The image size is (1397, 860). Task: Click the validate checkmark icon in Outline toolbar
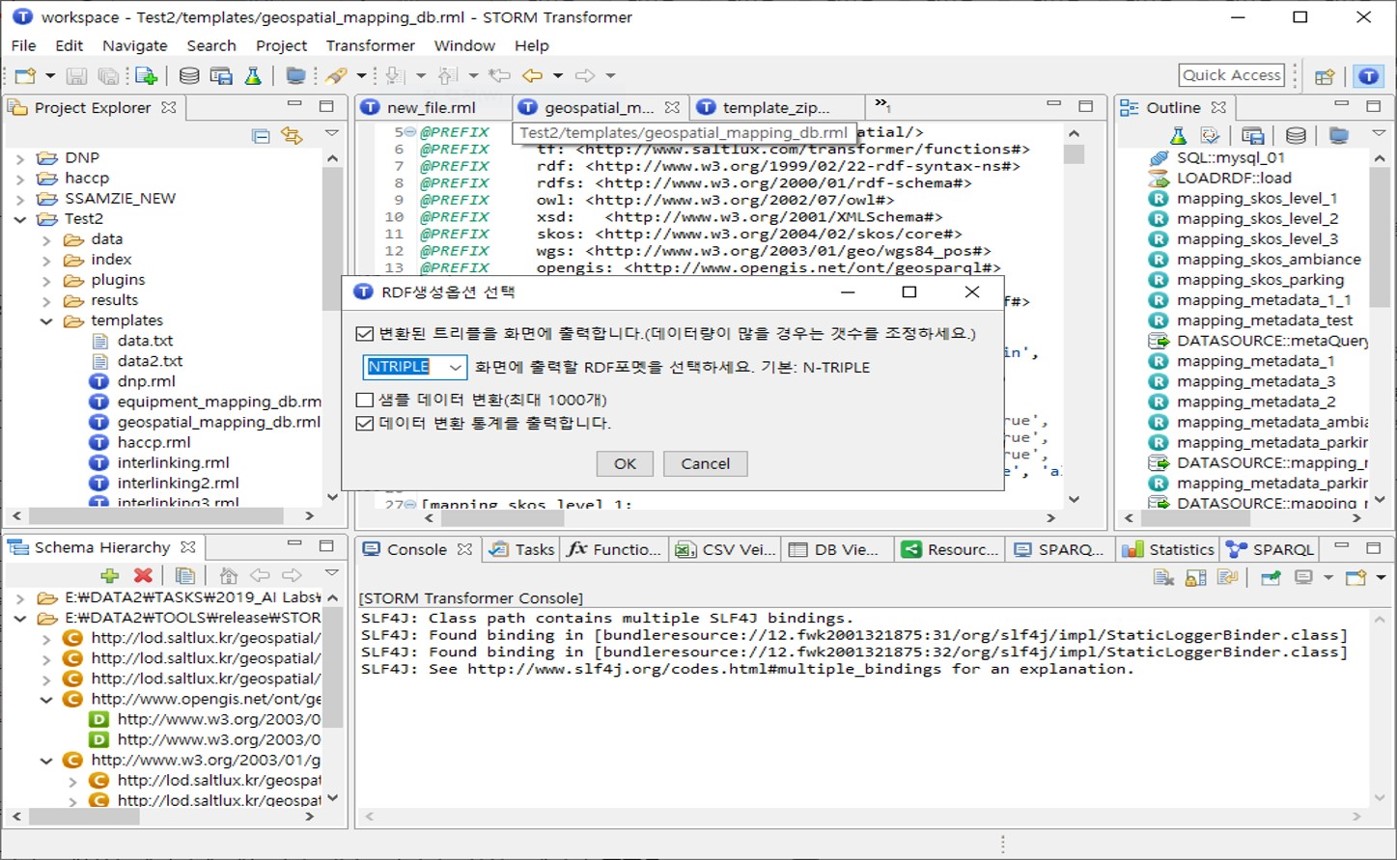click(x=1210, y=136)
